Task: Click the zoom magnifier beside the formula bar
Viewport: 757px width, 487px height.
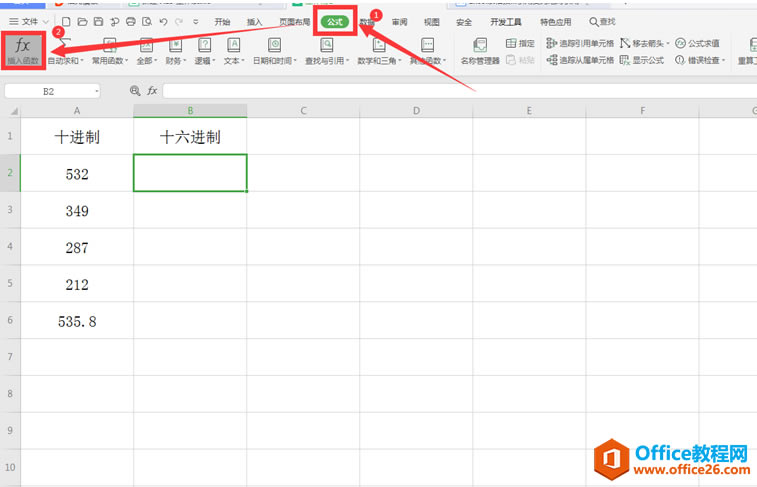Action: pos(135,91)
